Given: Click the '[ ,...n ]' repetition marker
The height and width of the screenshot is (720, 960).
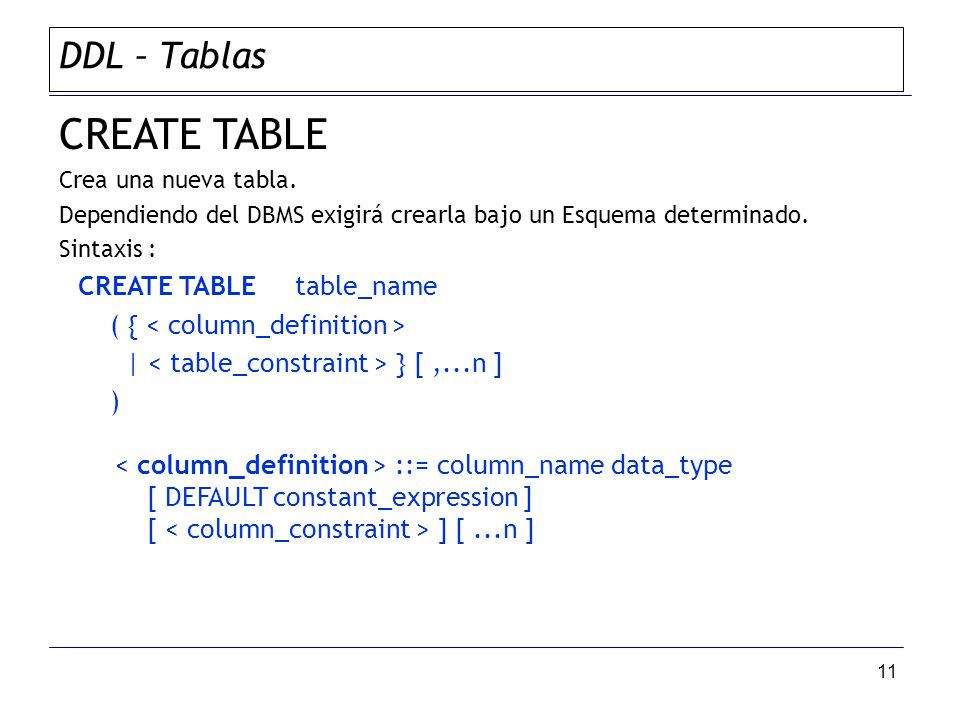Looking at the screenshot, I should pyautogui.click(x=459, y=364).
